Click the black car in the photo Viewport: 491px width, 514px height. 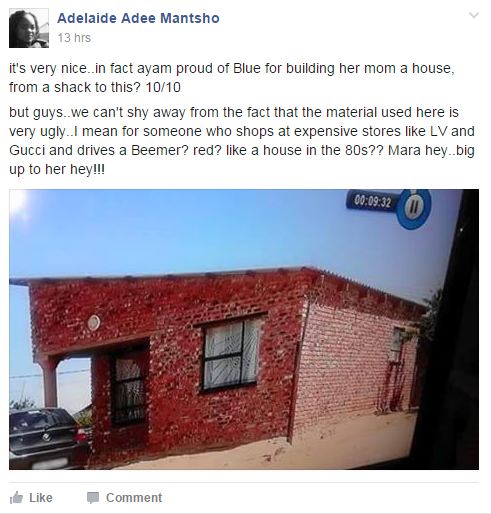47,438
